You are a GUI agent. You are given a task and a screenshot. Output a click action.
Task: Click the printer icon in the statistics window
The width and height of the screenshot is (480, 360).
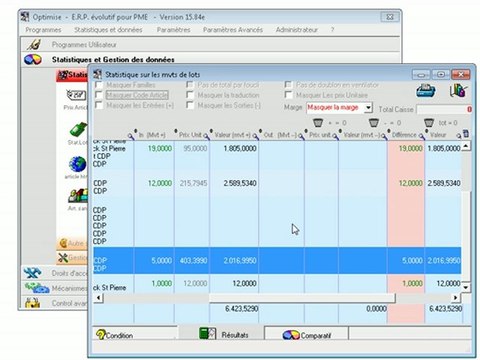426,90
